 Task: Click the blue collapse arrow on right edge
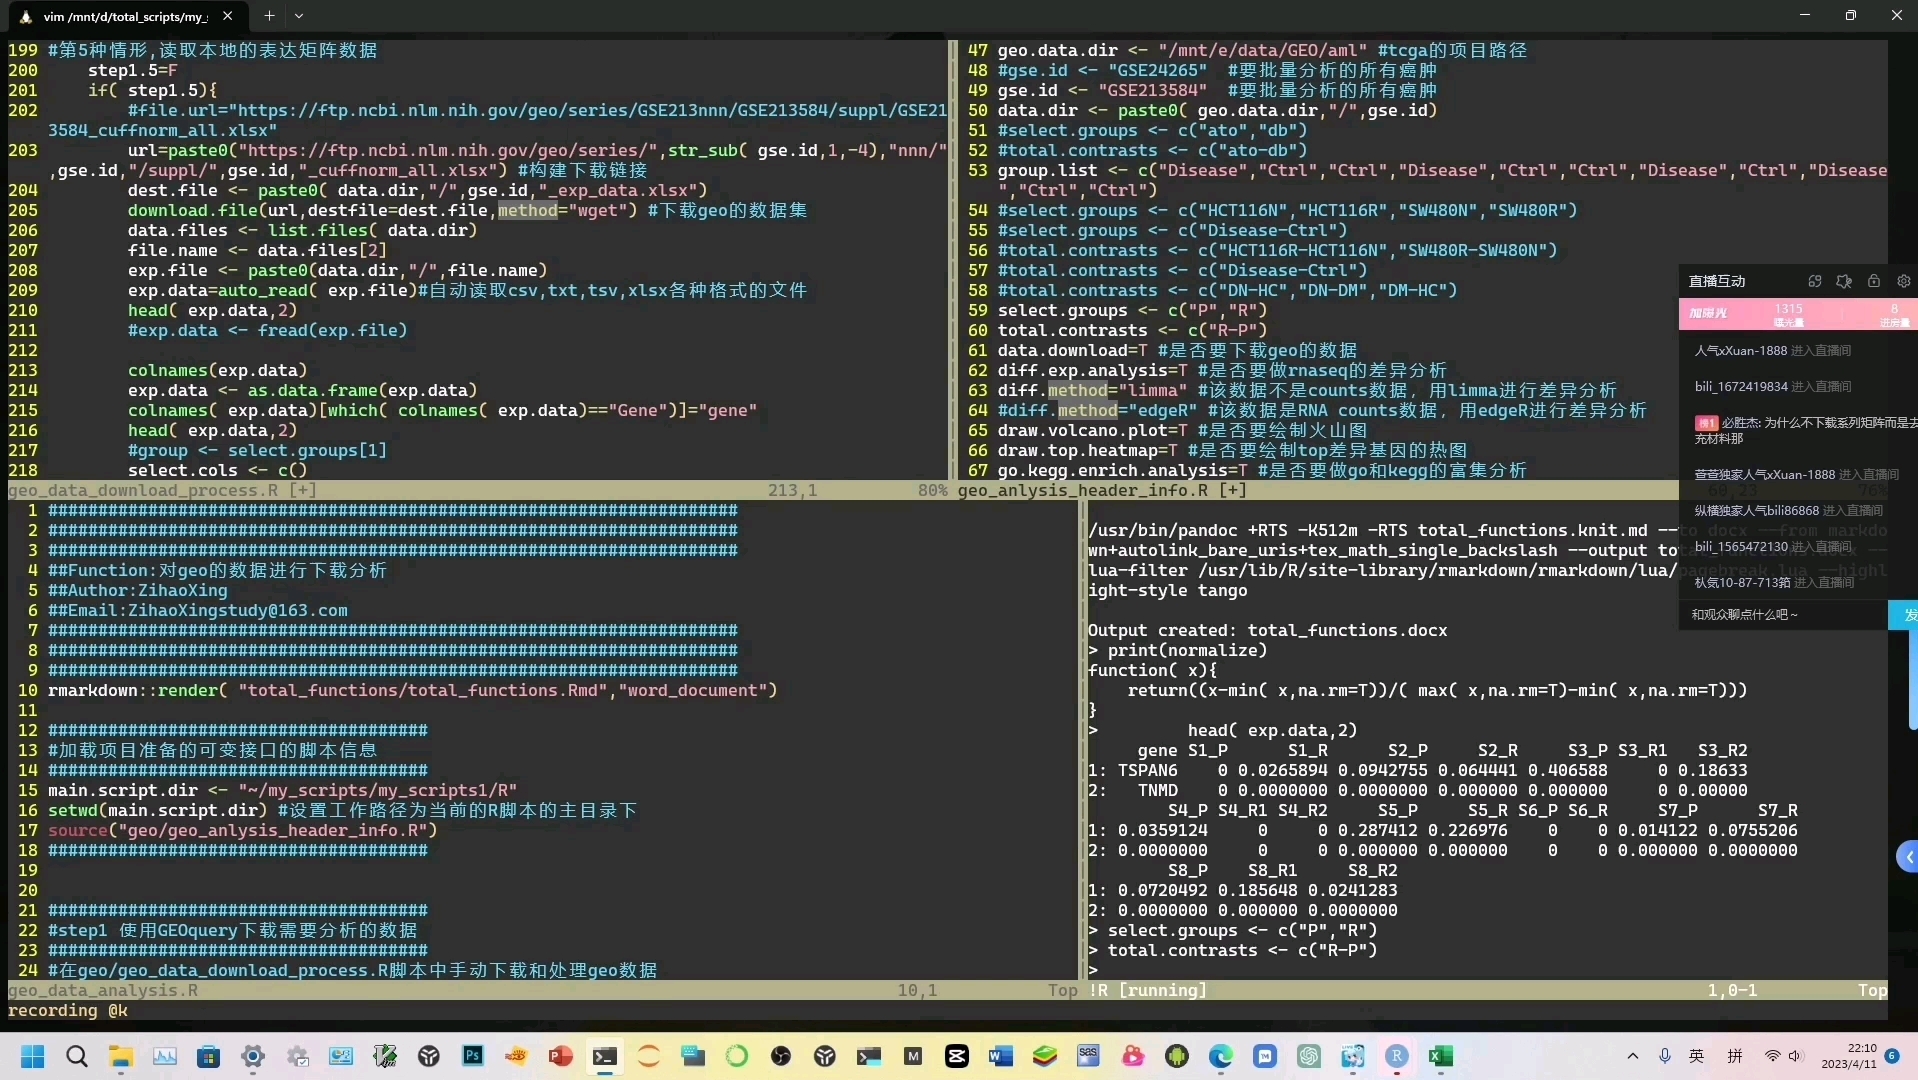pos(1908,857)
